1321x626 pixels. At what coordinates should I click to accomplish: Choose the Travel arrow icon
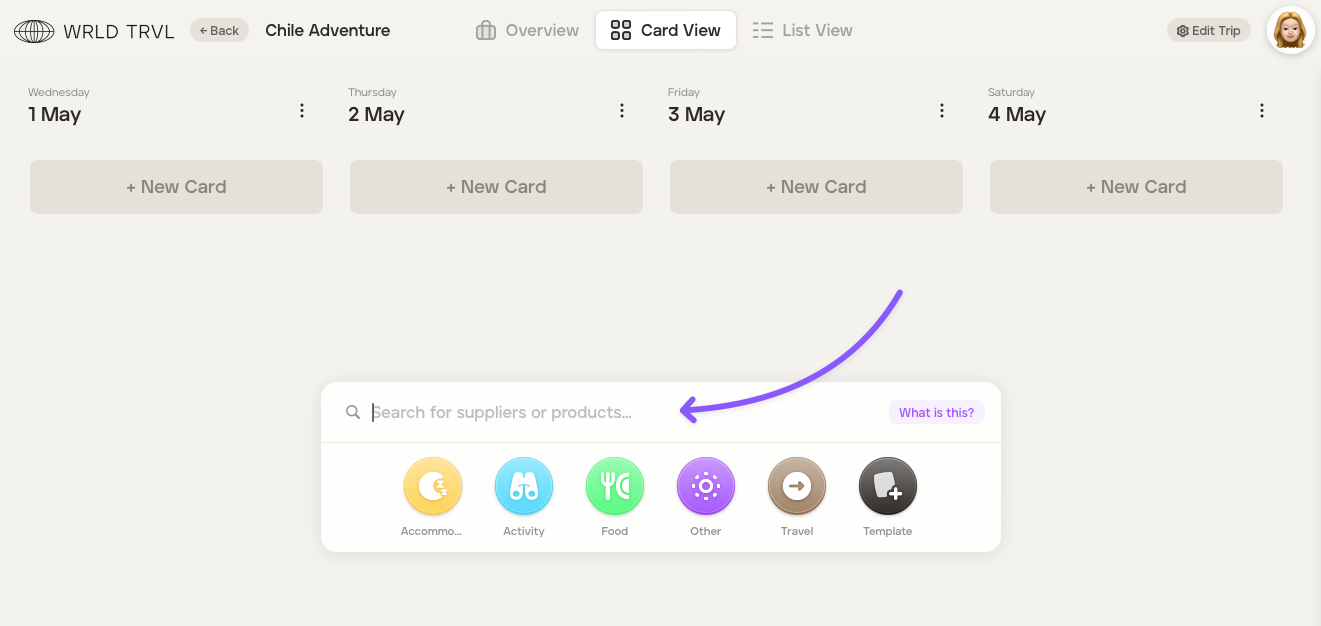pos(796,487)
